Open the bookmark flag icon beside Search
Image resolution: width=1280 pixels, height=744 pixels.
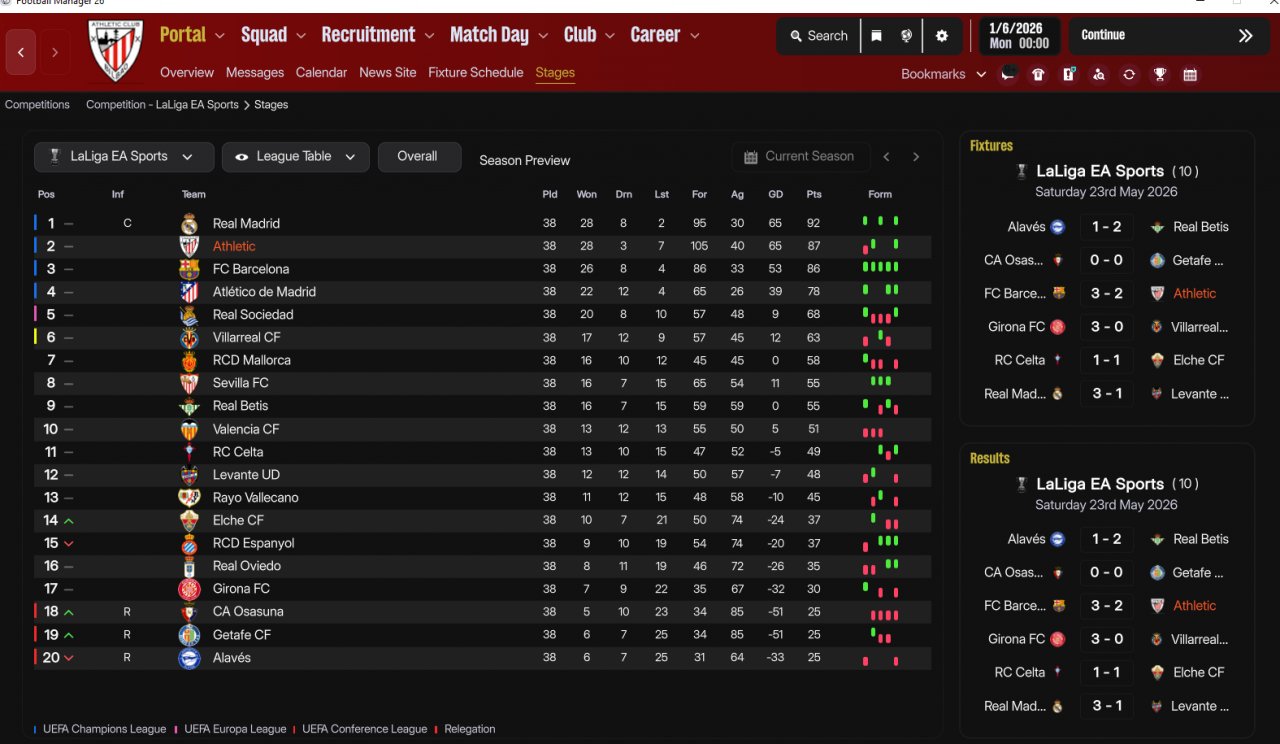coord(876,36)
